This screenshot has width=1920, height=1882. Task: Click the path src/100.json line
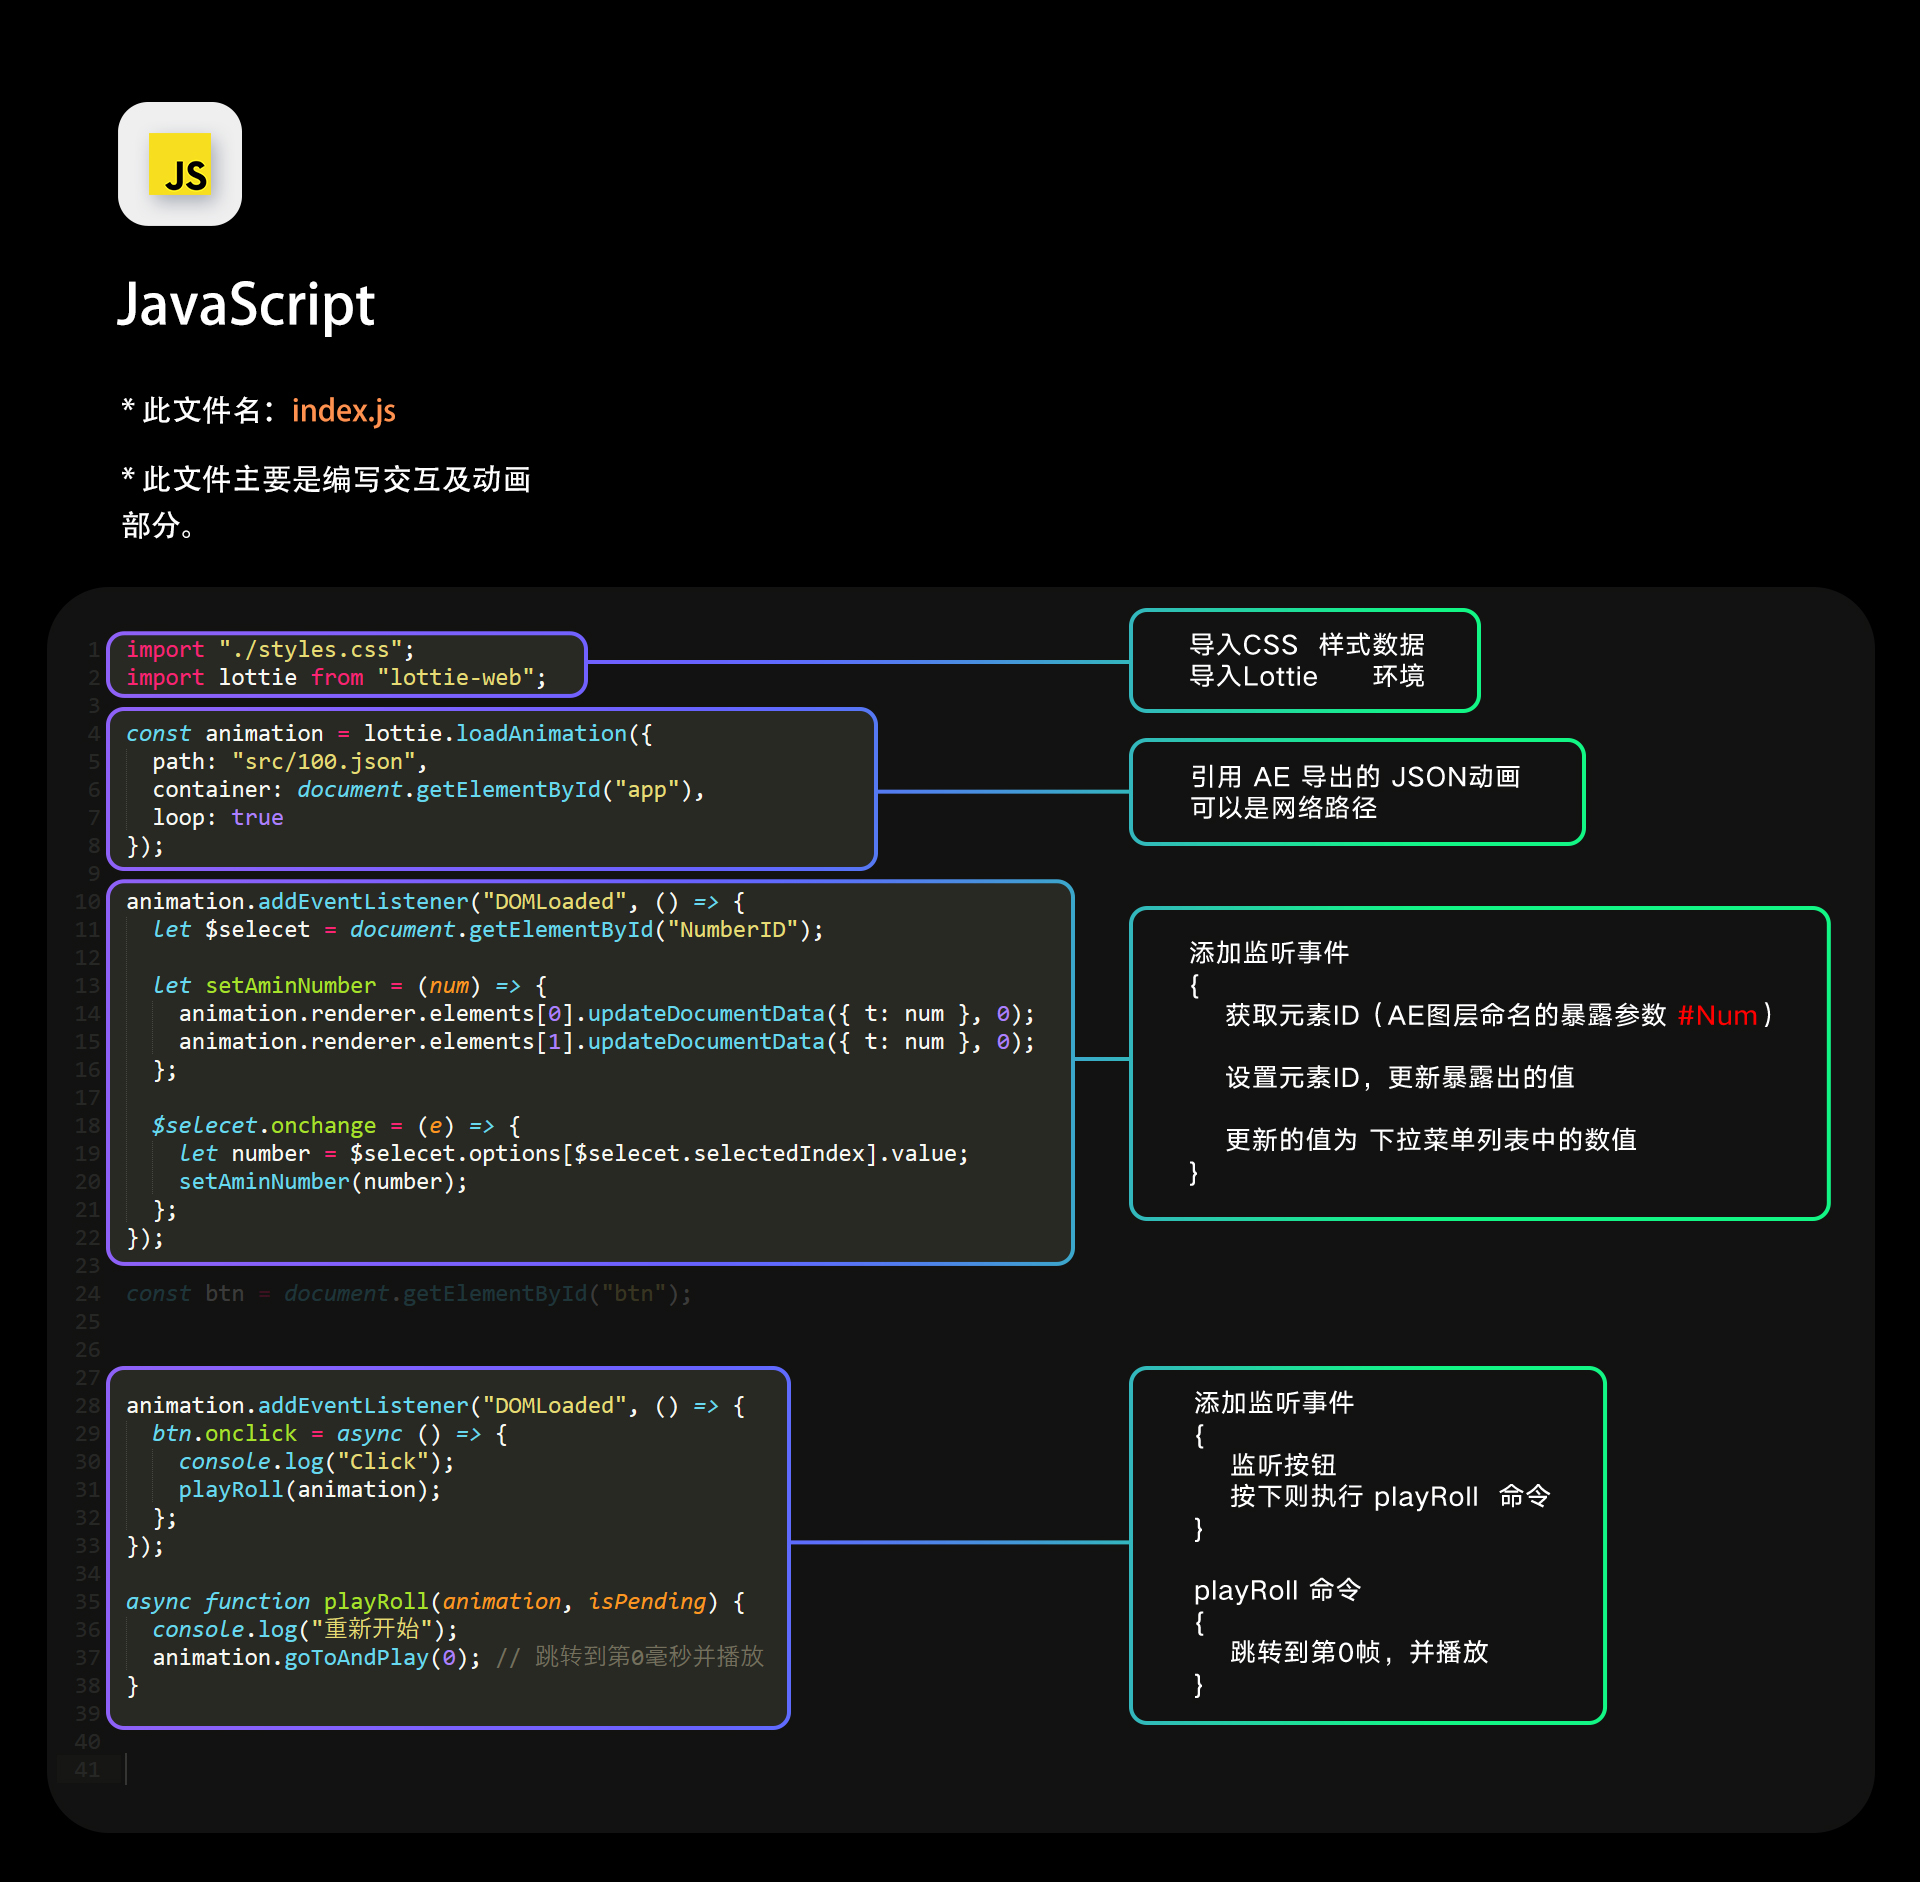(289, 761)
